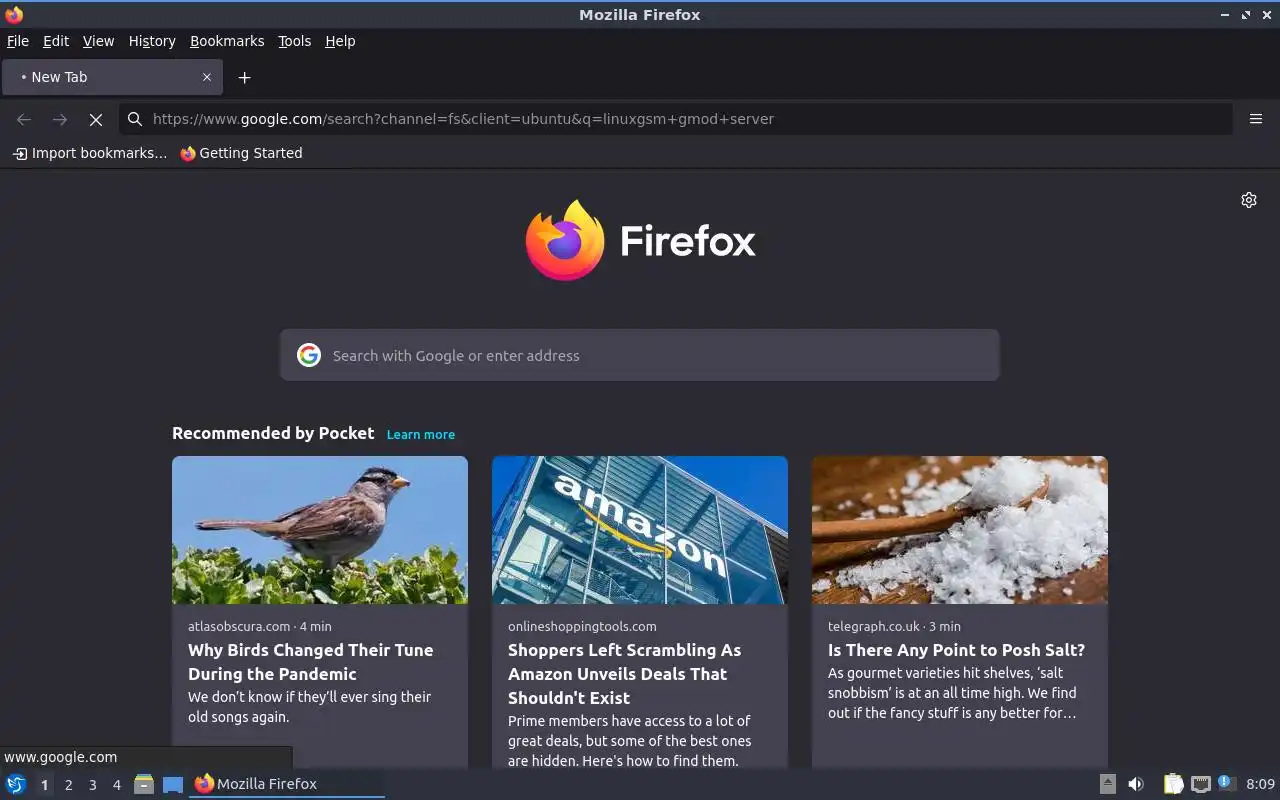This screenshot has height=800, width=1280.
Task: Click the show desktop taskbar icon
Action: (x=173, y=784)
